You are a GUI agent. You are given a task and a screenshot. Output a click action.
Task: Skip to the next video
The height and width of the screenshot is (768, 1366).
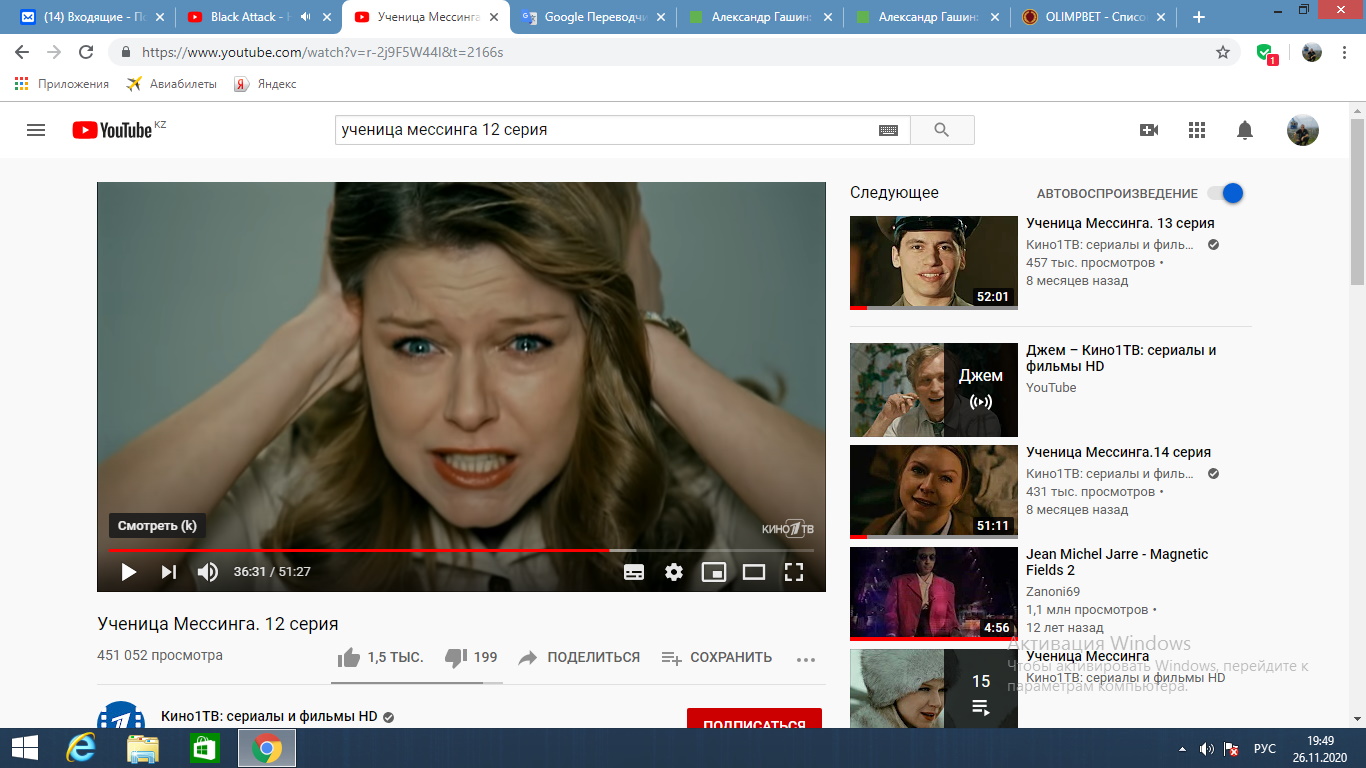(168, 572)
